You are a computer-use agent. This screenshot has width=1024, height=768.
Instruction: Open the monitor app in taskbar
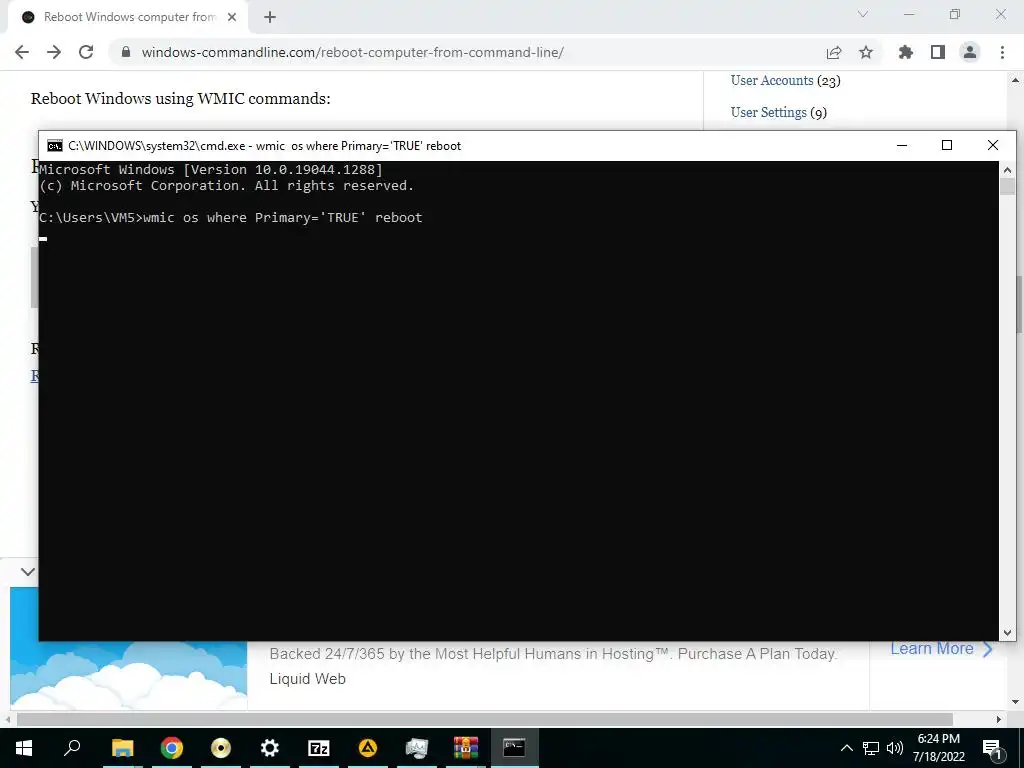[x=417, y=748]
